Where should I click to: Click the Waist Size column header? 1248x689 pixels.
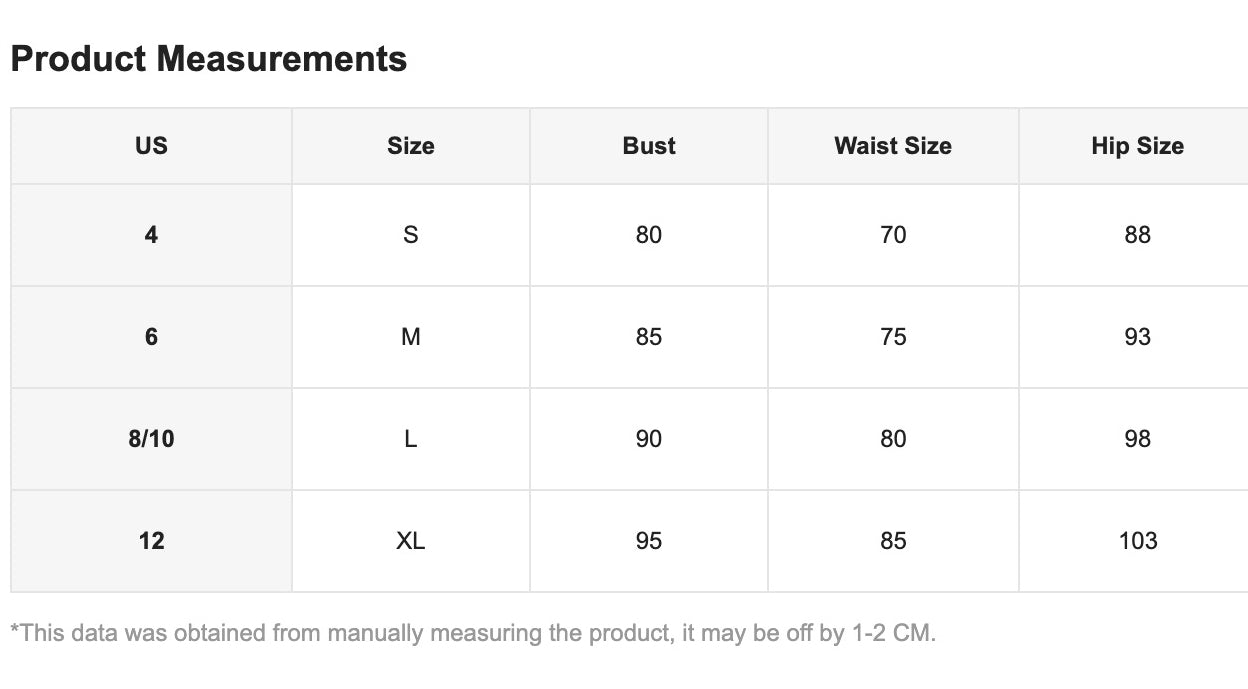(x=893, y=146)
